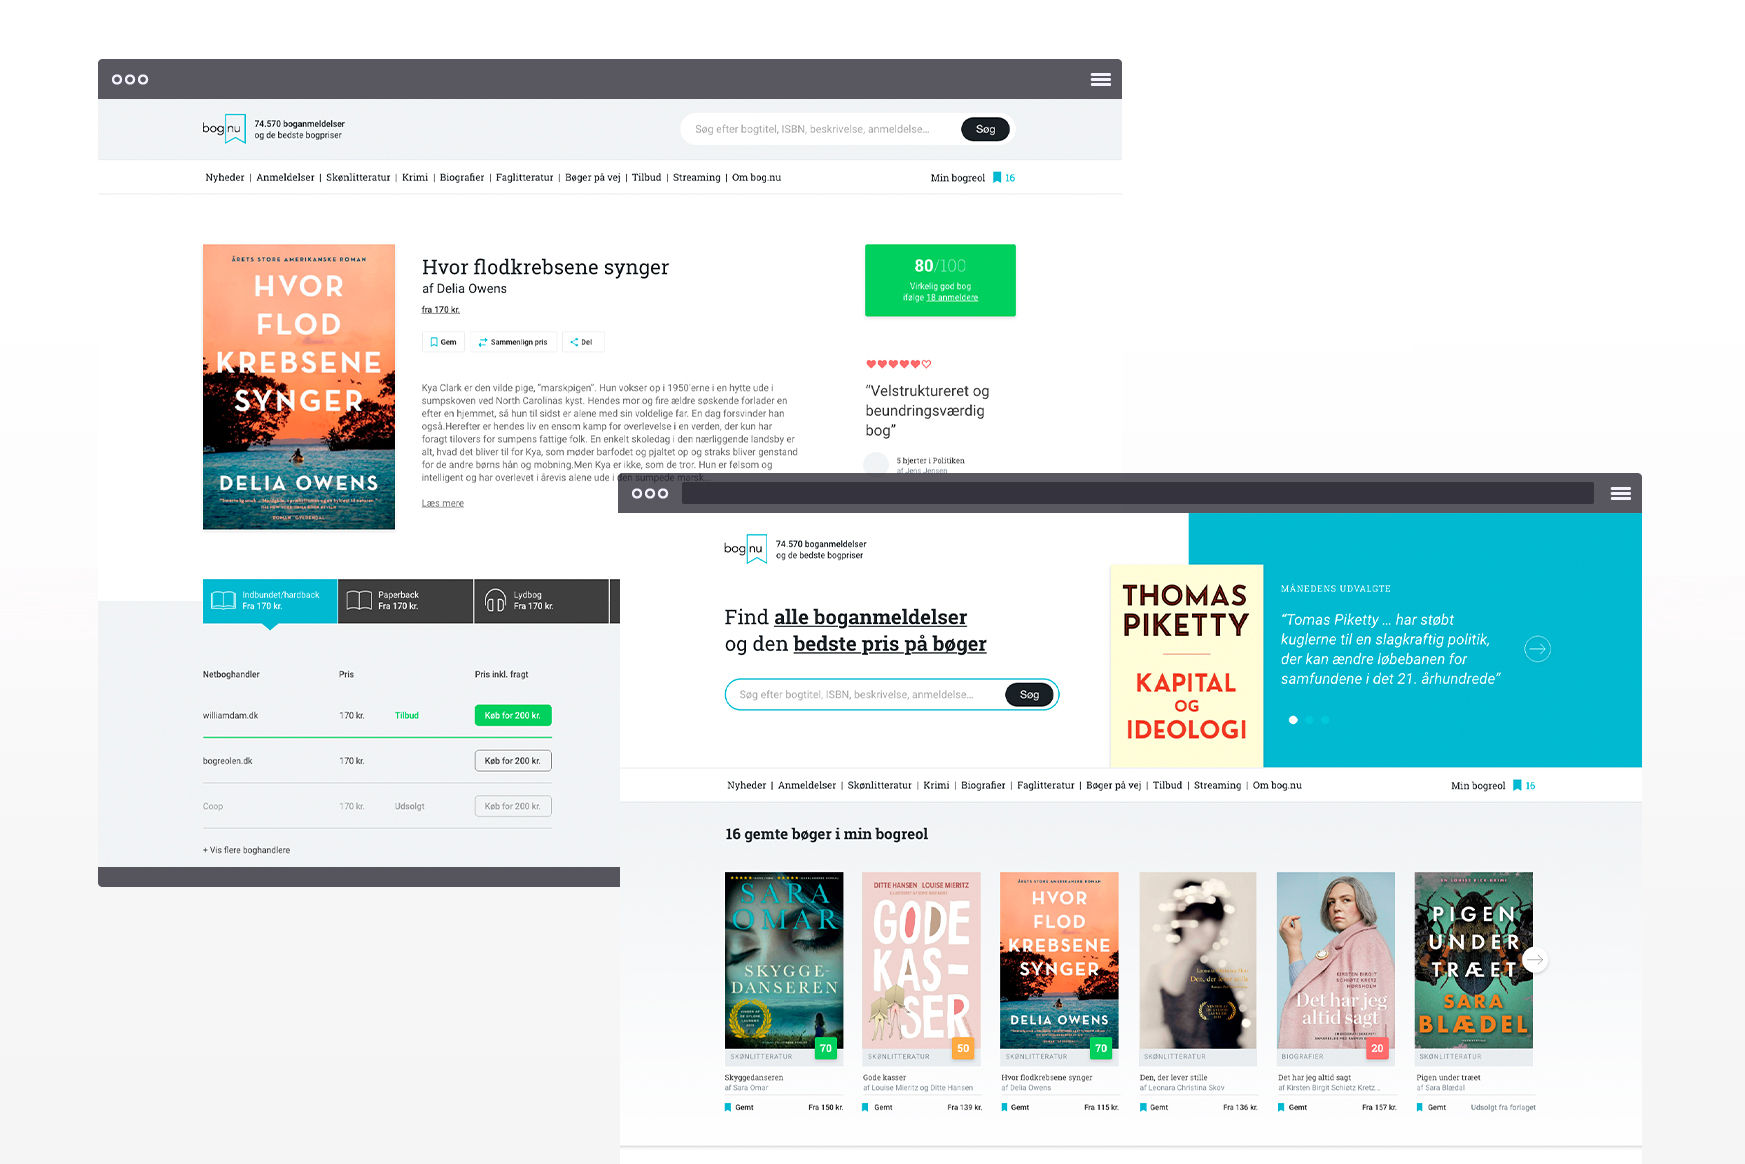This screenshot has height=1164, width=1745.
Task: Expand Vis flere boghandlere
Action: [x=246, y=850]
